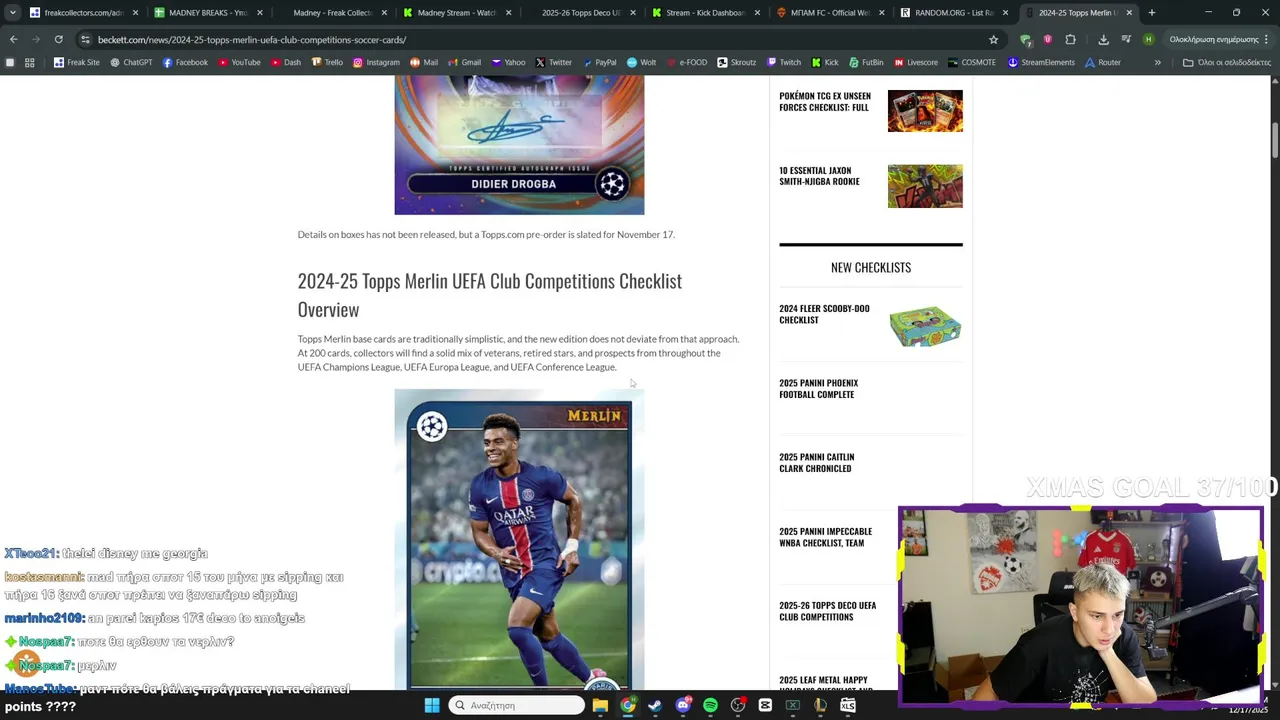Switch to the Stream - Kick Dashboard tab
The width and height of the screenshot is (1280, 720).
tap(705, 13)
